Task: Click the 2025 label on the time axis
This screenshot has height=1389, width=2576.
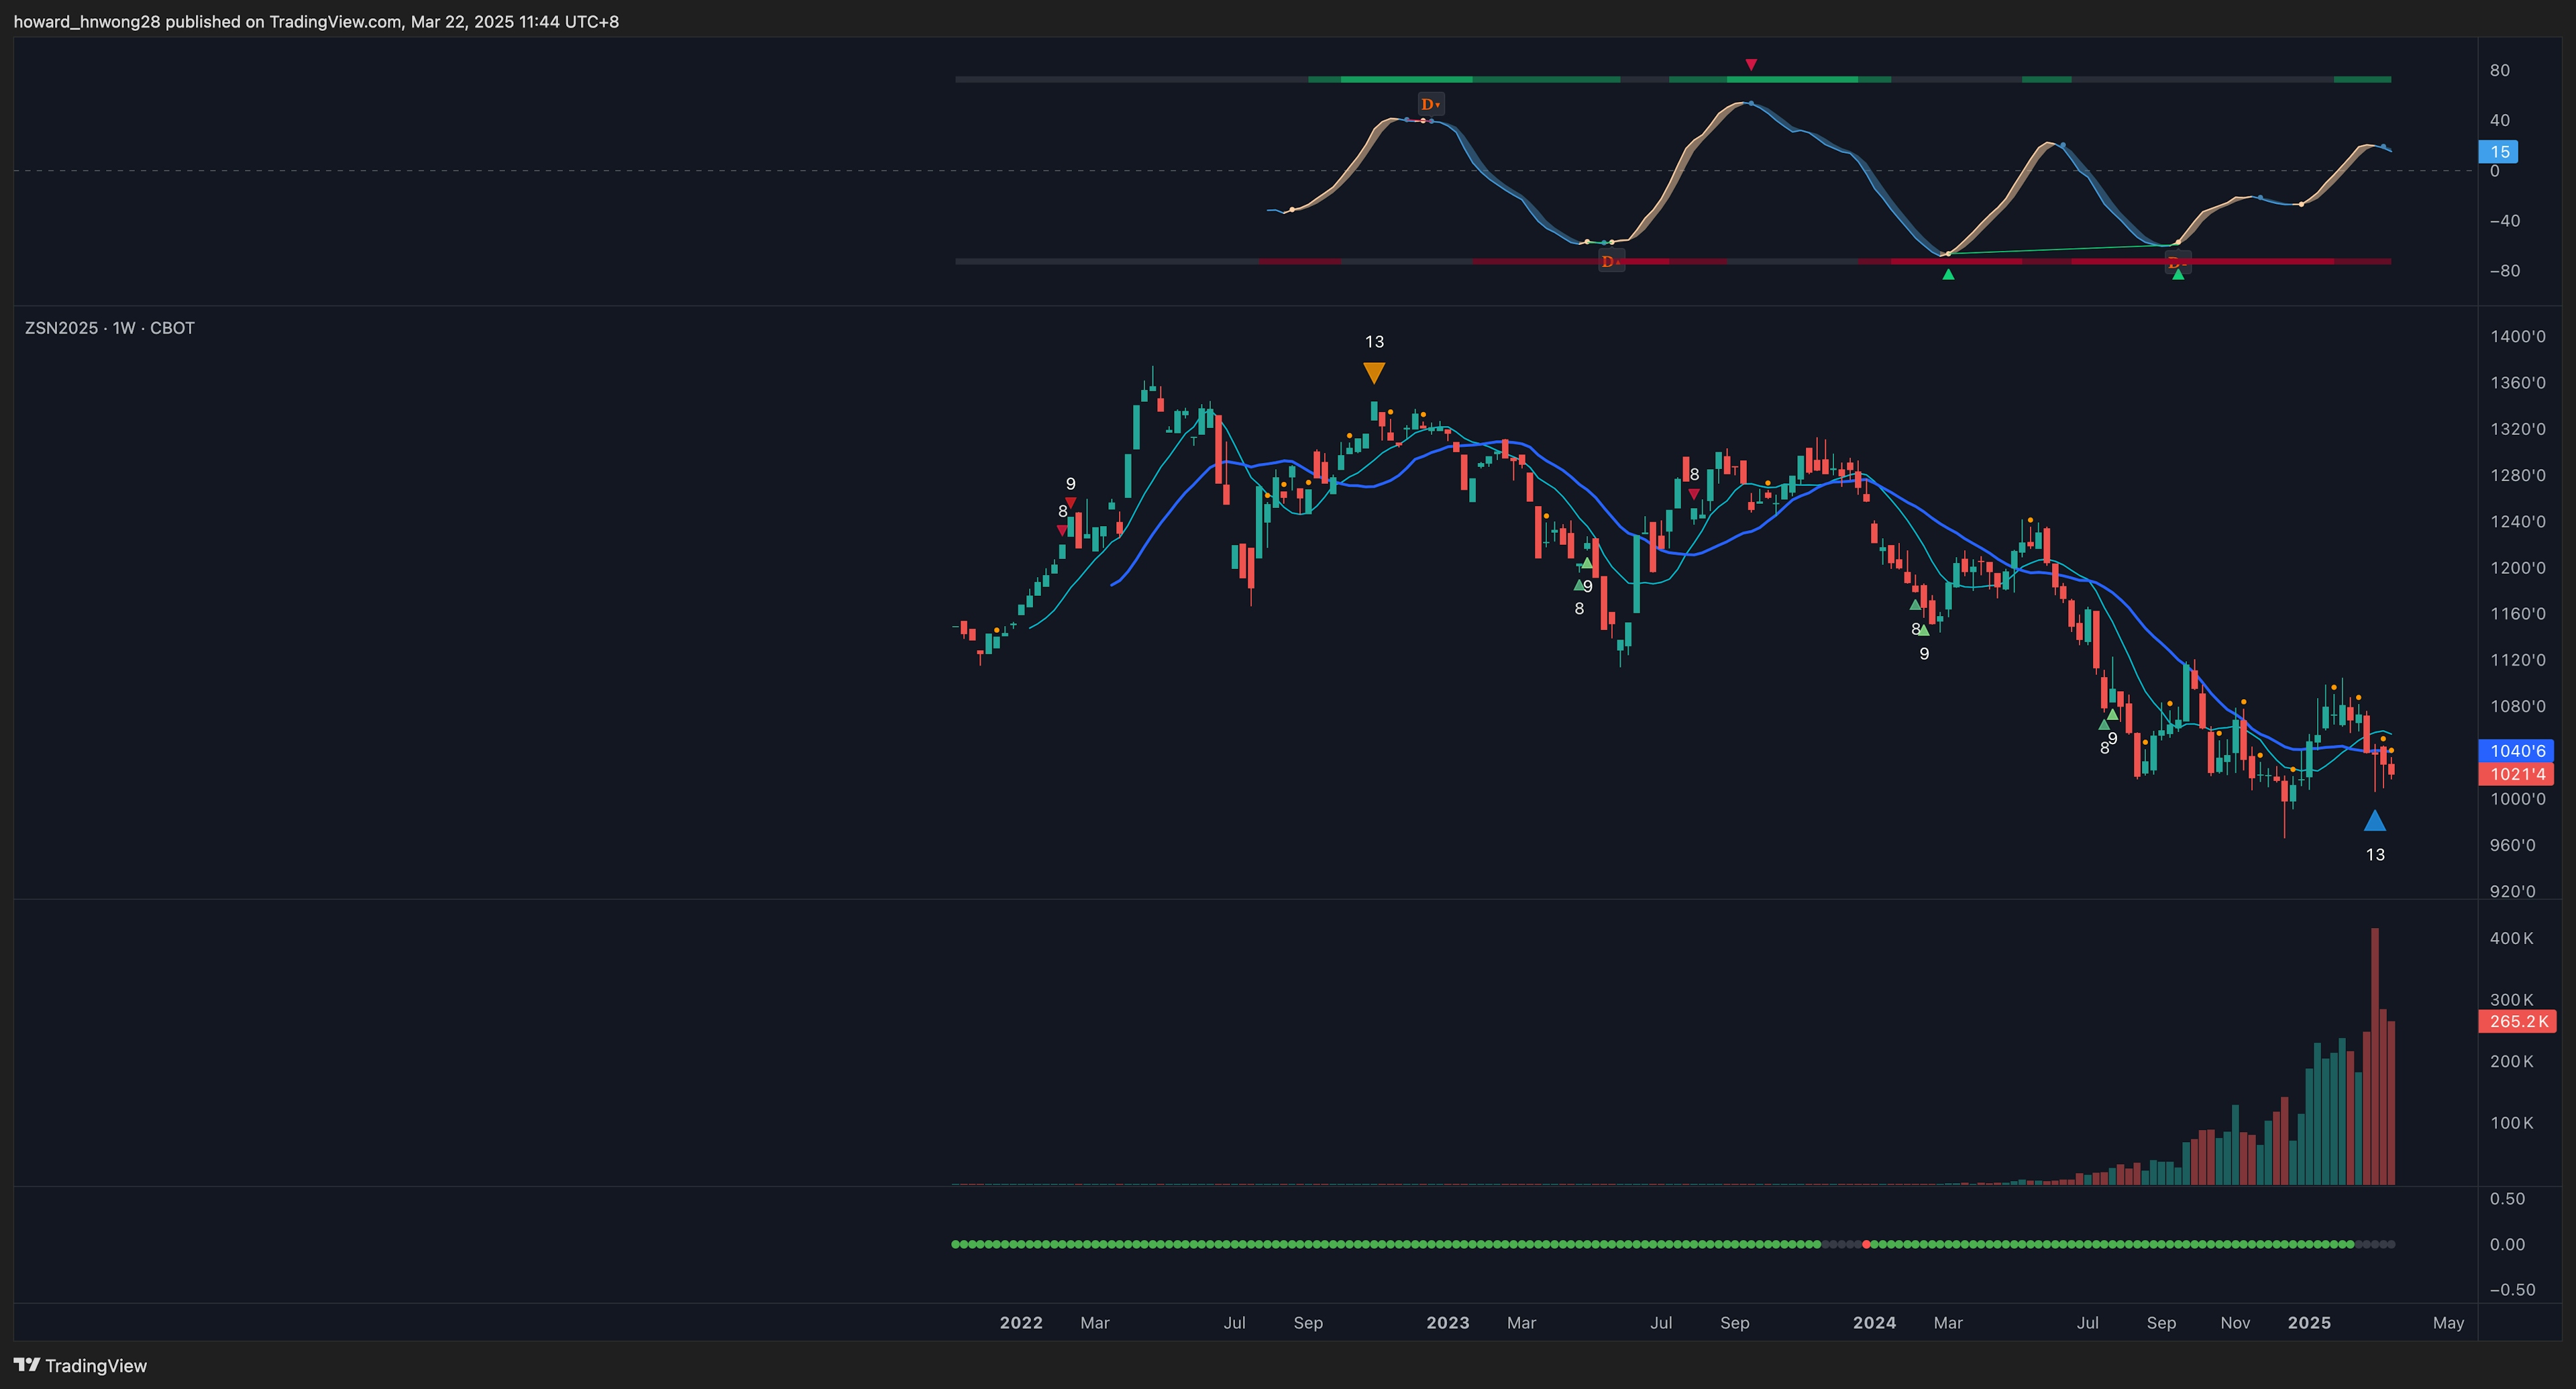Action: point(2309,1322)
